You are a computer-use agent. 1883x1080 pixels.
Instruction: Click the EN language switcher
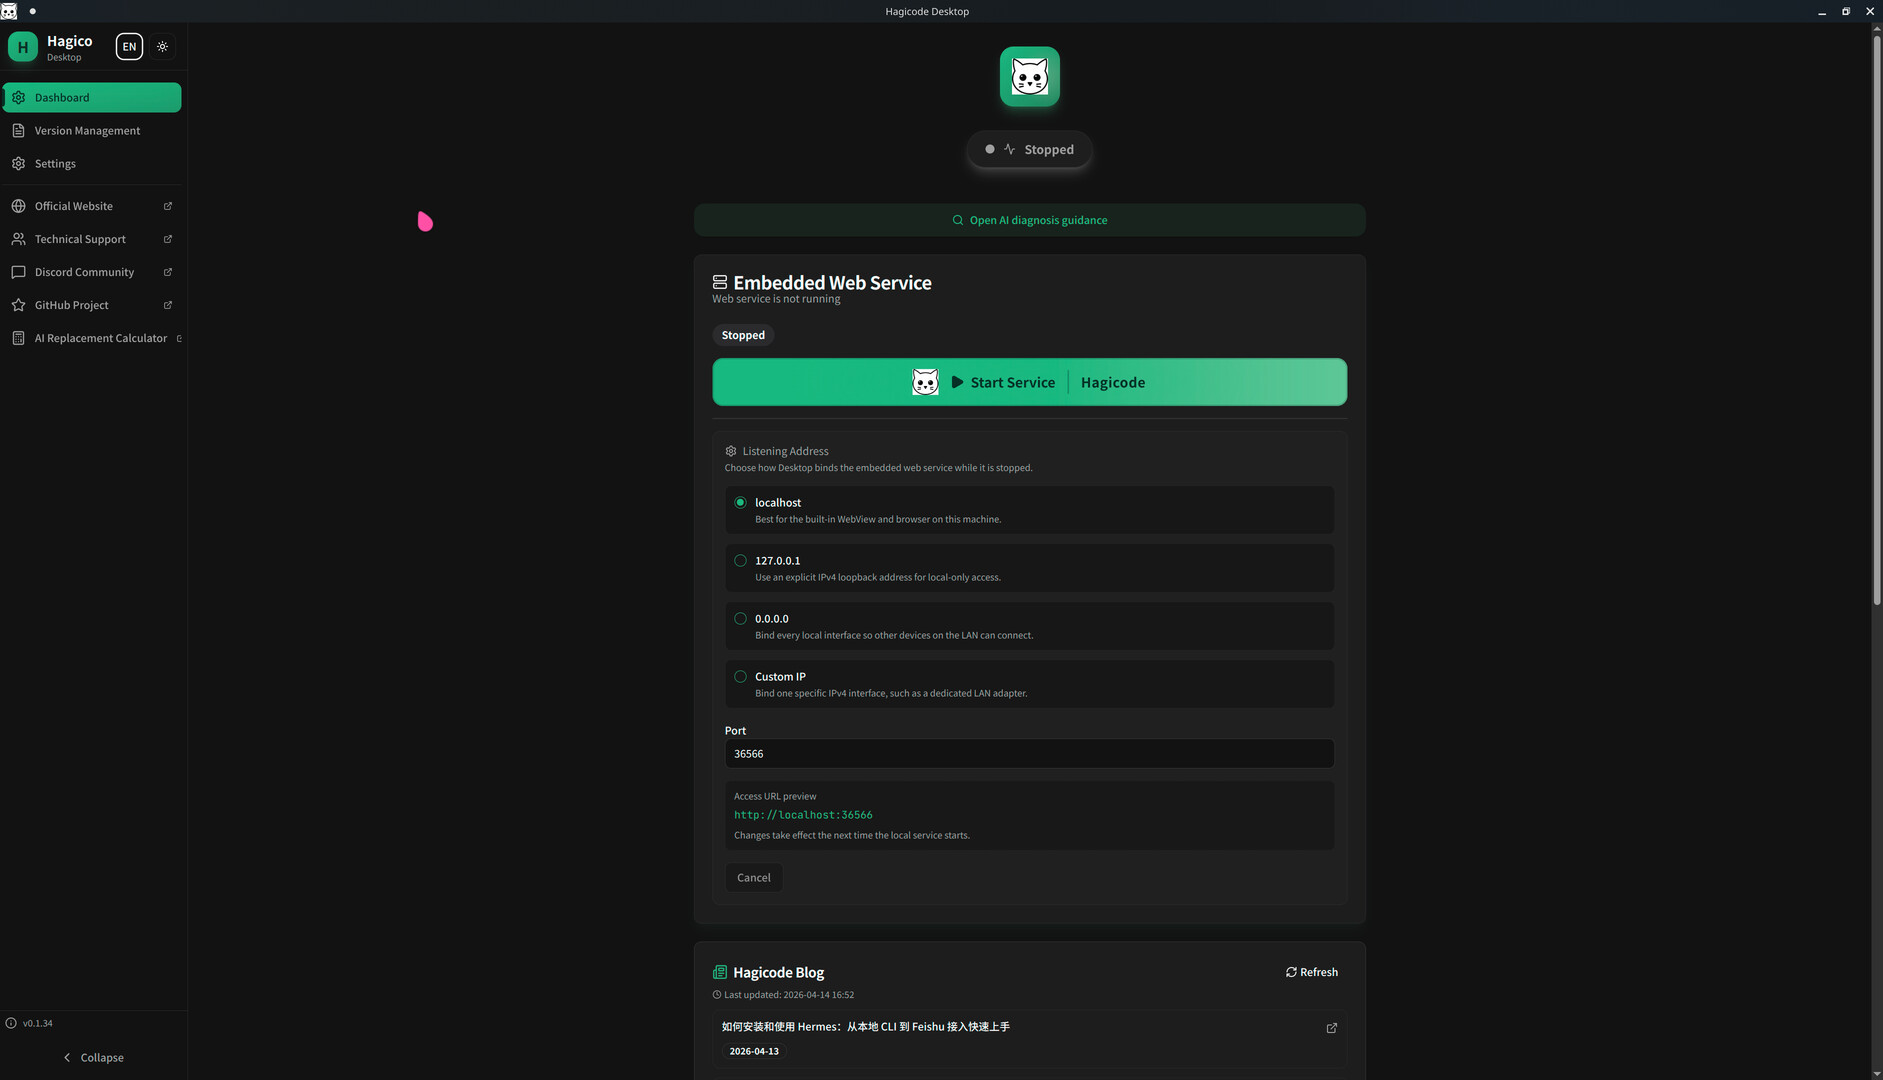[129, 47]
